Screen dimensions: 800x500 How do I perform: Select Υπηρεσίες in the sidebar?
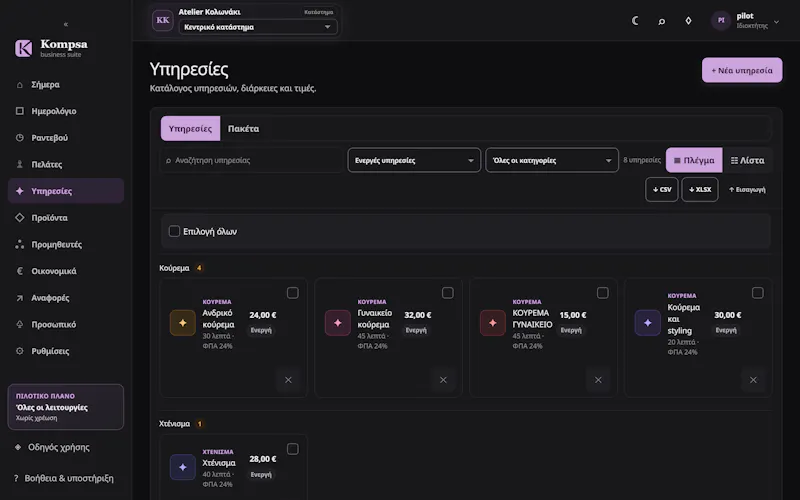(66, 191)
